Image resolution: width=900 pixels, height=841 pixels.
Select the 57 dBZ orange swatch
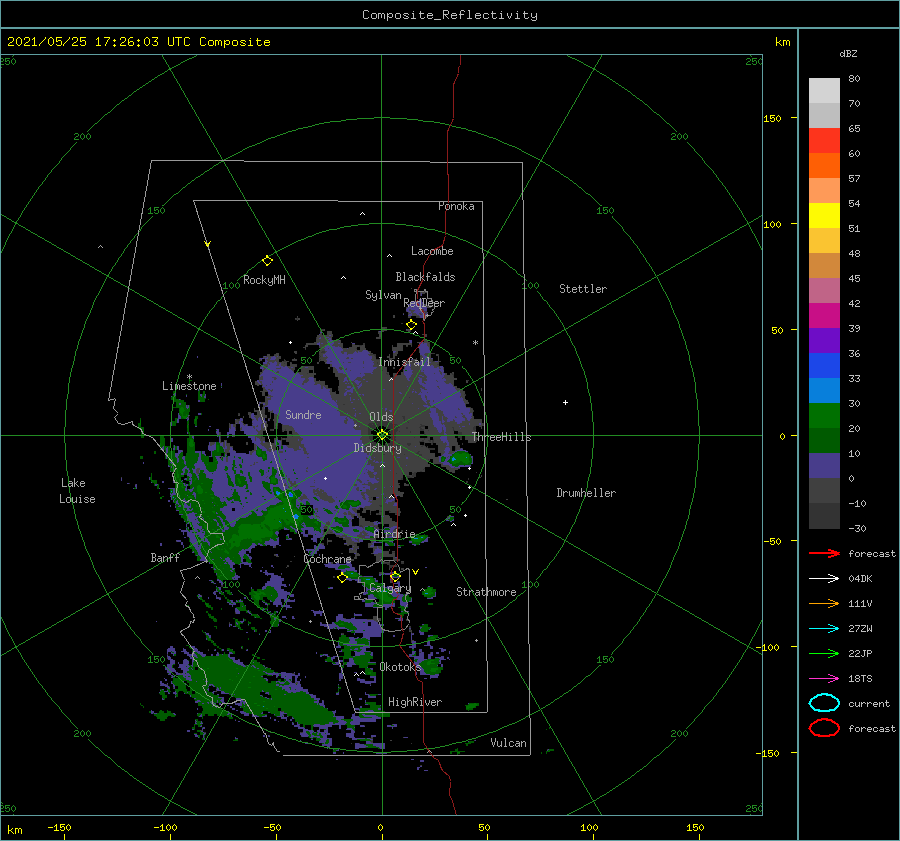[x=824, y=165]
